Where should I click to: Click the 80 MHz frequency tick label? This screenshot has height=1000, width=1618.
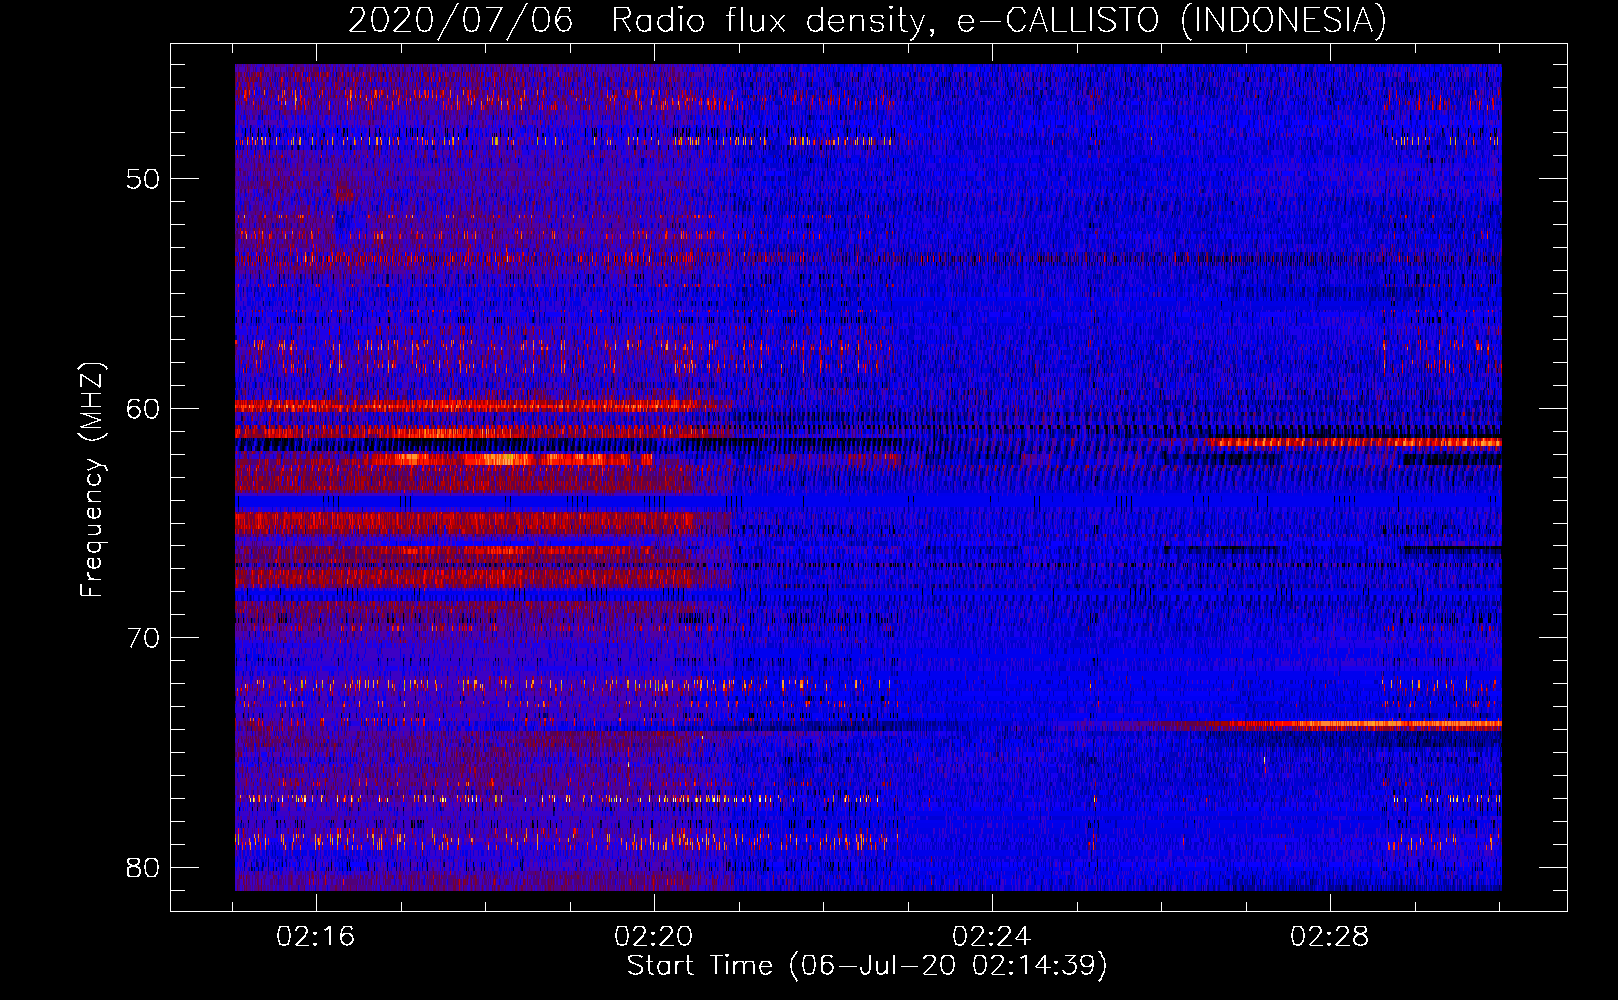tap(144, 867)
